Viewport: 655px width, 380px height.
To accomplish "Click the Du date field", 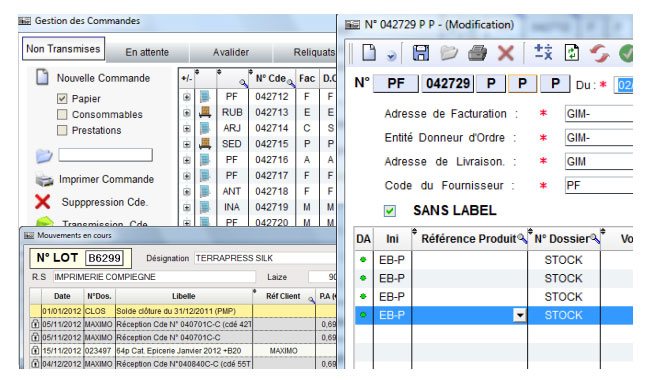I will (623, 85).
